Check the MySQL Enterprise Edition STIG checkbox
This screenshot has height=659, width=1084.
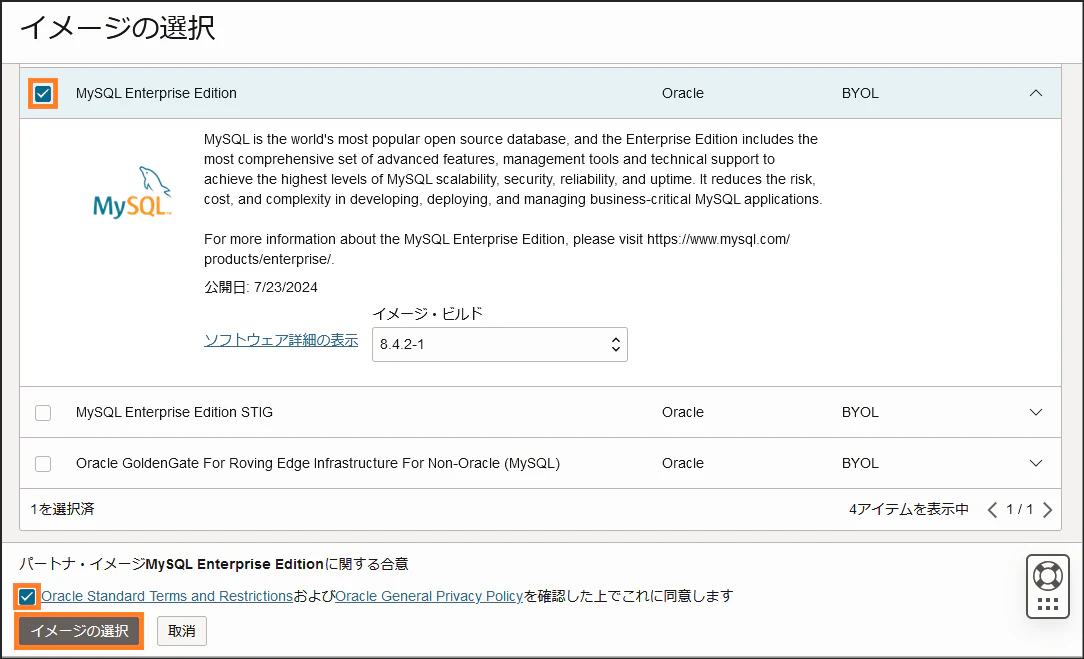point(43,413)
